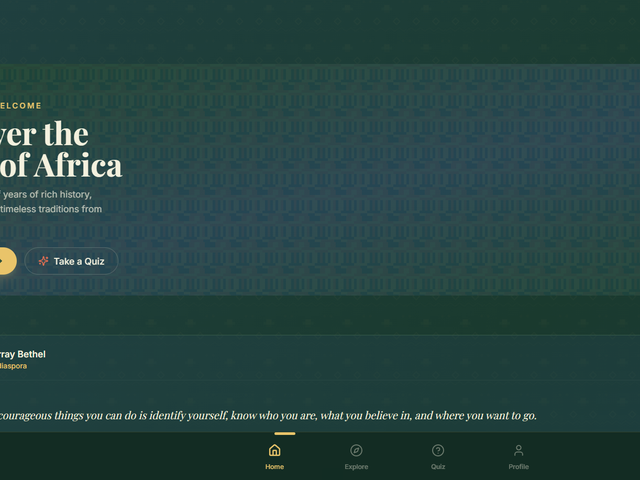Click the yellow active-tab indicator above Home
This screenshot has height=480, width=640.
284,433
